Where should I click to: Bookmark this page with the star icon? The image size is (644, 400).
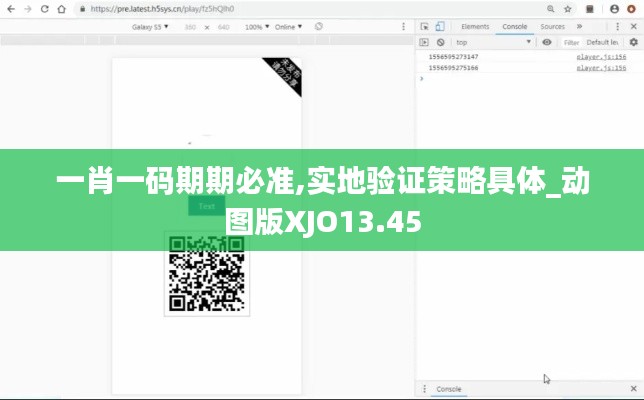coord(568,9)
